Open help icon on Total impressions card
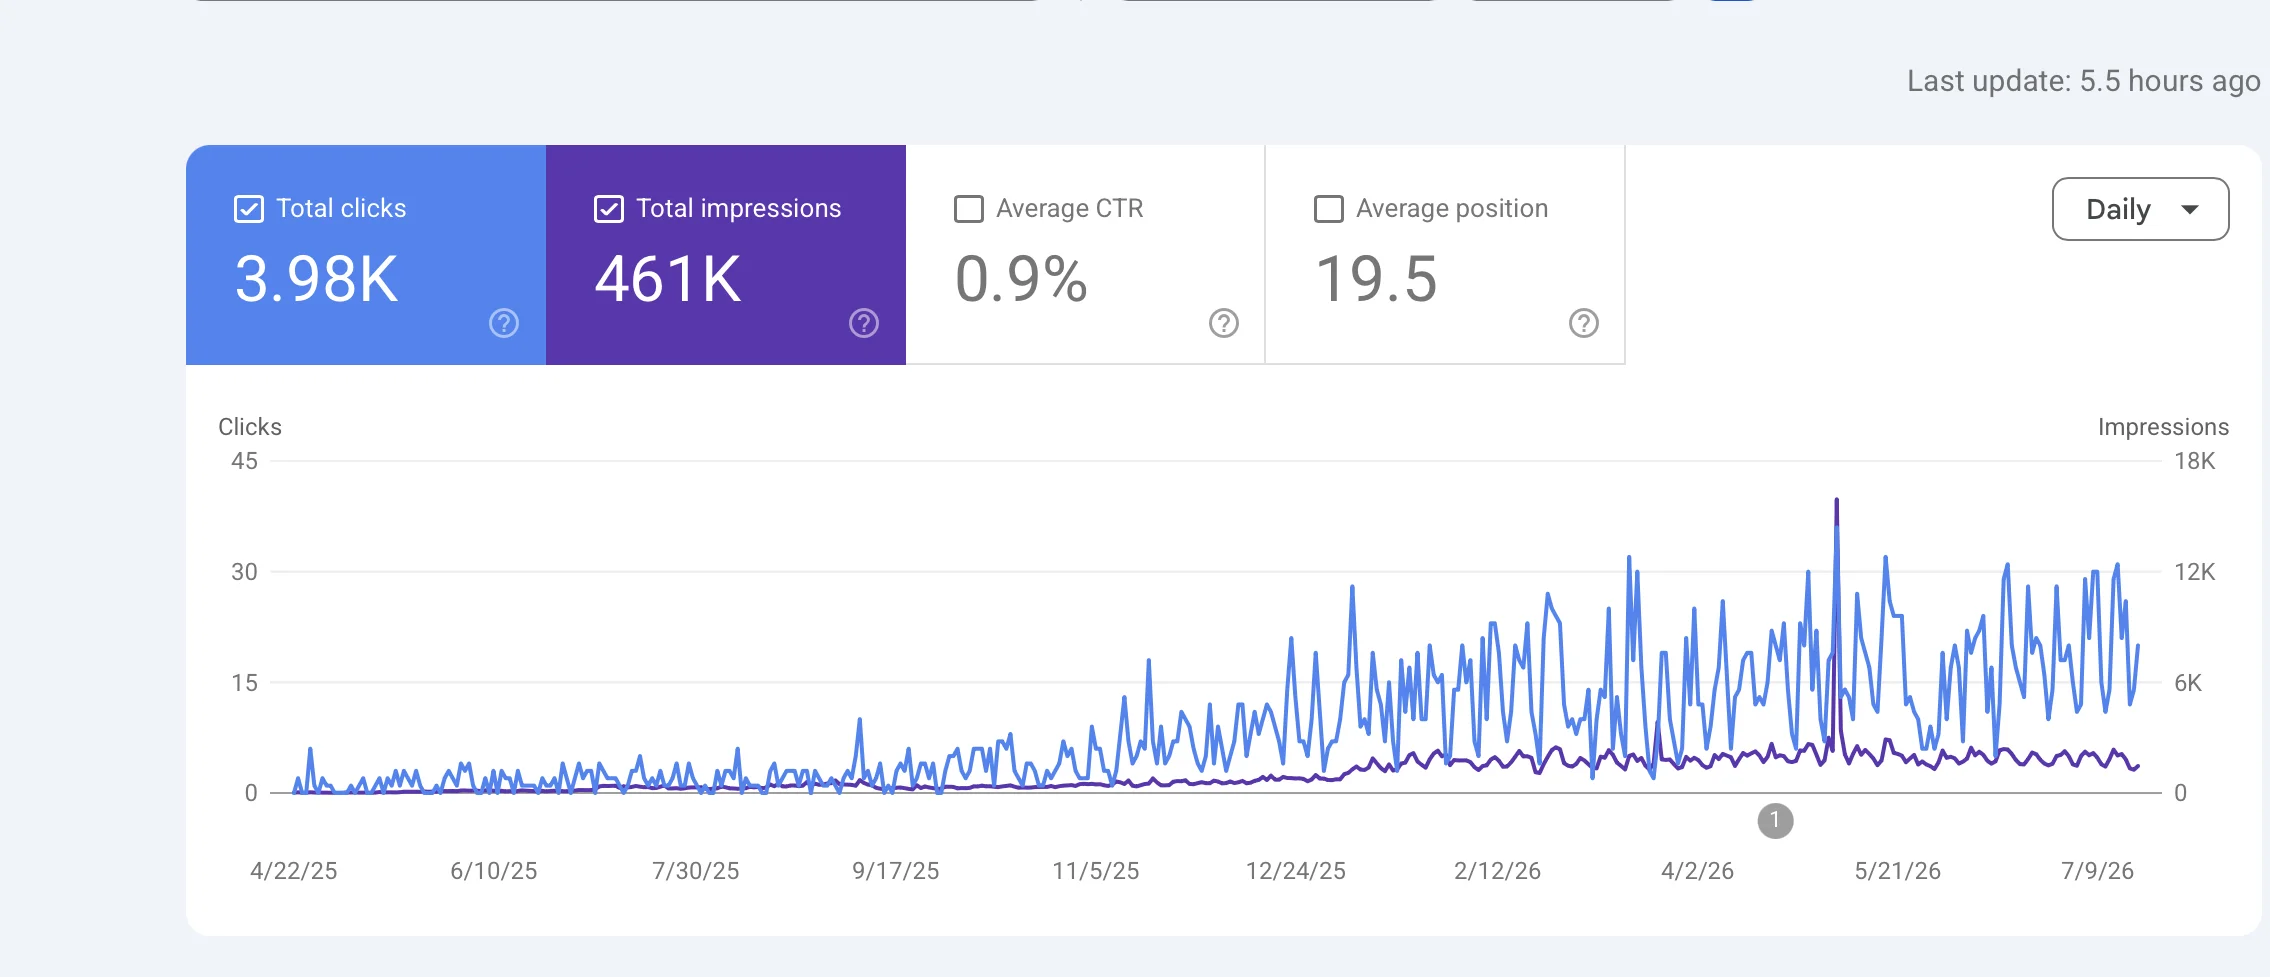The image size is (2270, 977). point(864,323)
